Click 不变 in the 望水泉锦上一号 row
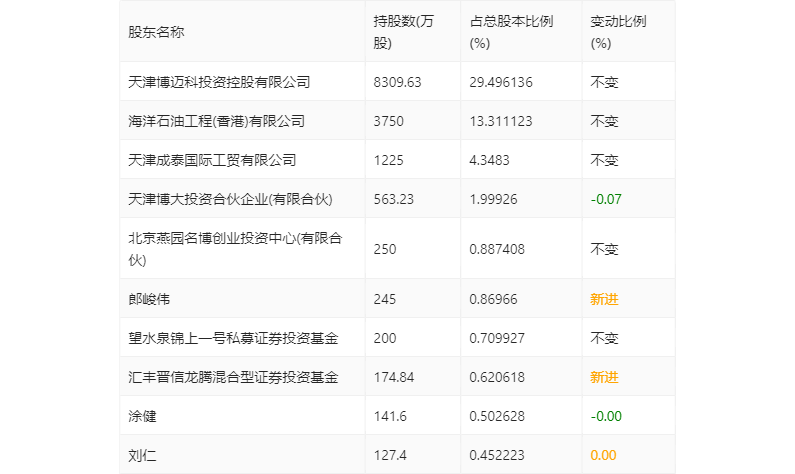 pos(604,338)
